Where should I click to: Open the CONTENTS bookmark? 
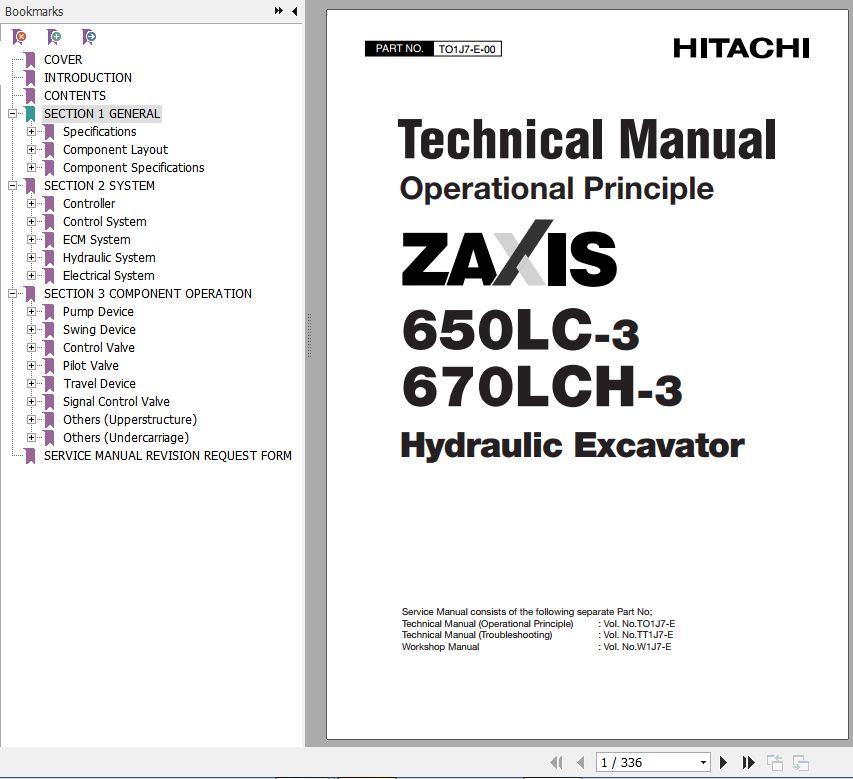click(75, 96)
